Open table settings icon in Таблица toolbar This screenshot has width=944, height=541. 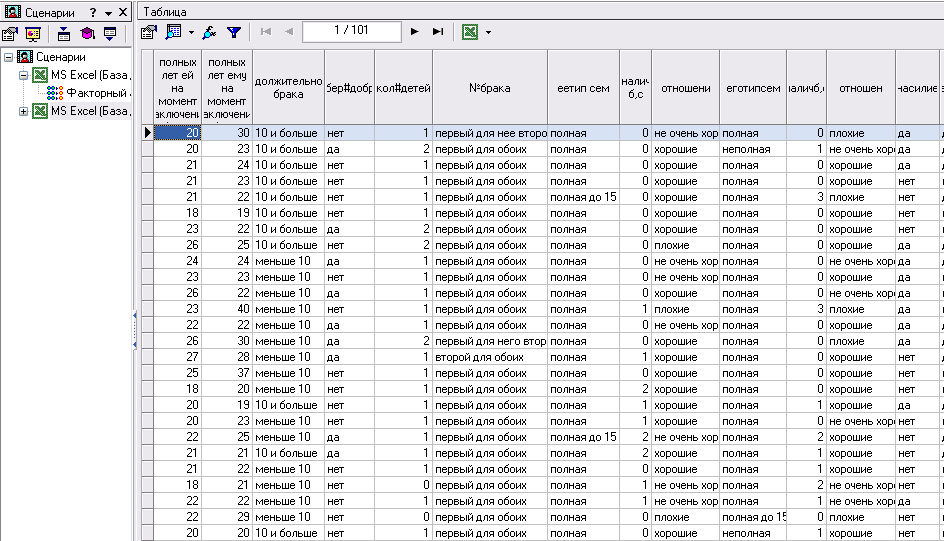coord(149,32)
